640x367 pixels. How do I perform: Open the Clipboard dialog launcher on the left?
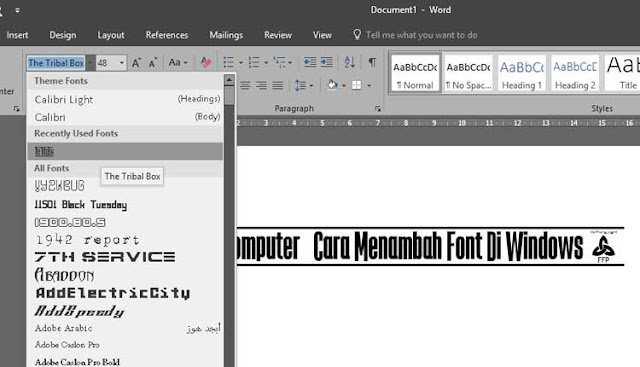click(x=16, y=109)
